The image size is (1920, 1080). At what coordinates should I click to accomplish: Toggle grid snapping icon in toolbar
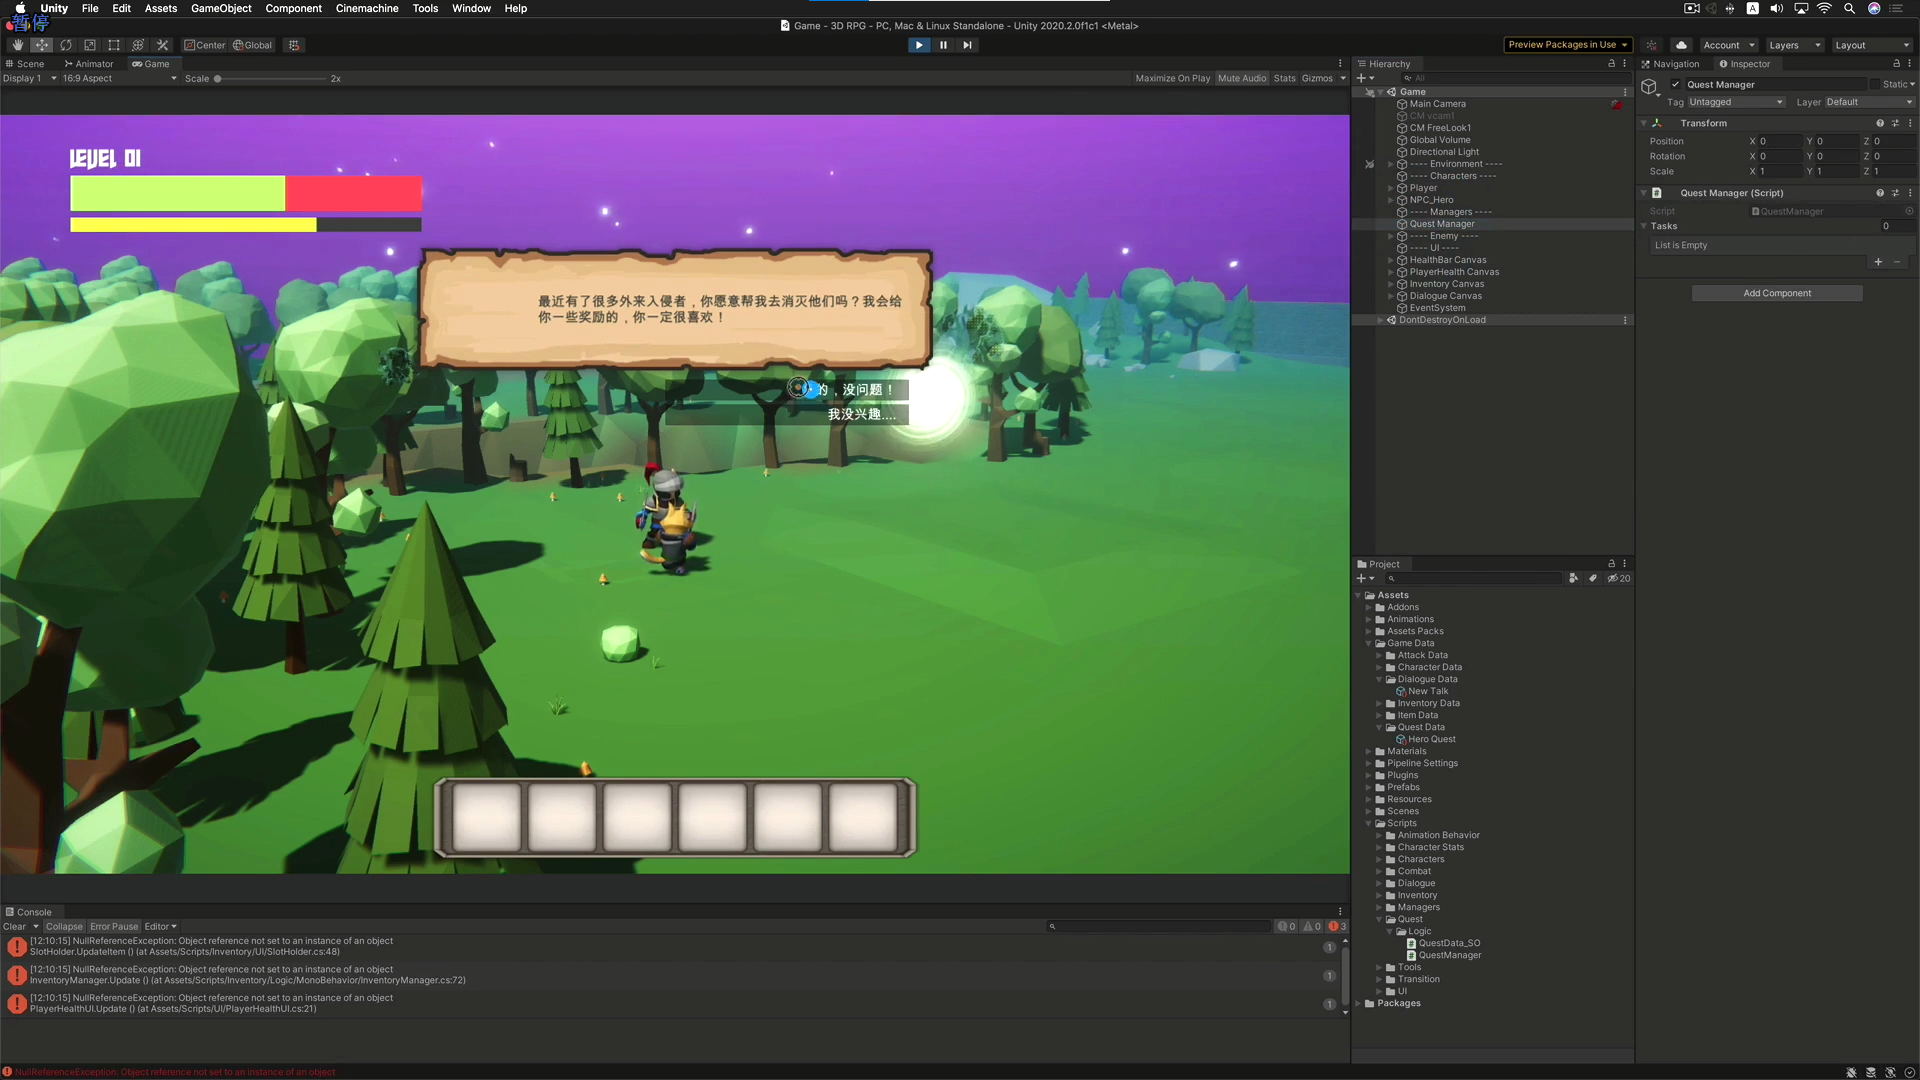(293, 45)
